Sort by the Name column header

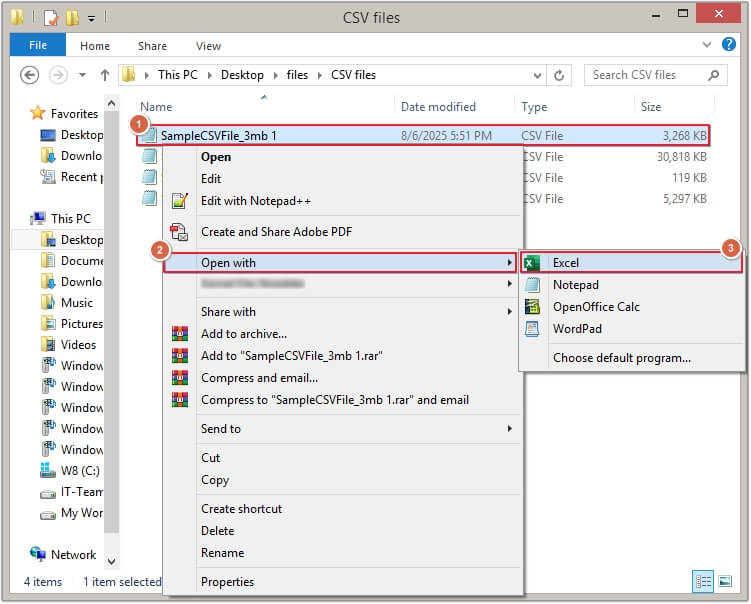tap(156, 107)
